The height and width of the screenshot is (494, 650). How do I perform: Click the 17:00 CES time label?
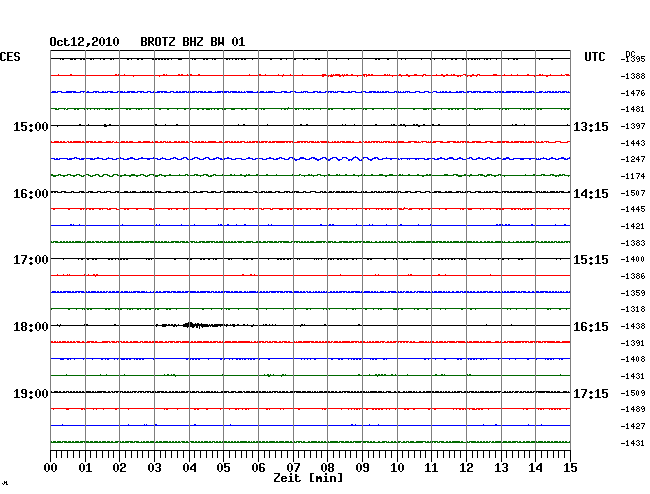pyautogui.click(x=30, y=260)
